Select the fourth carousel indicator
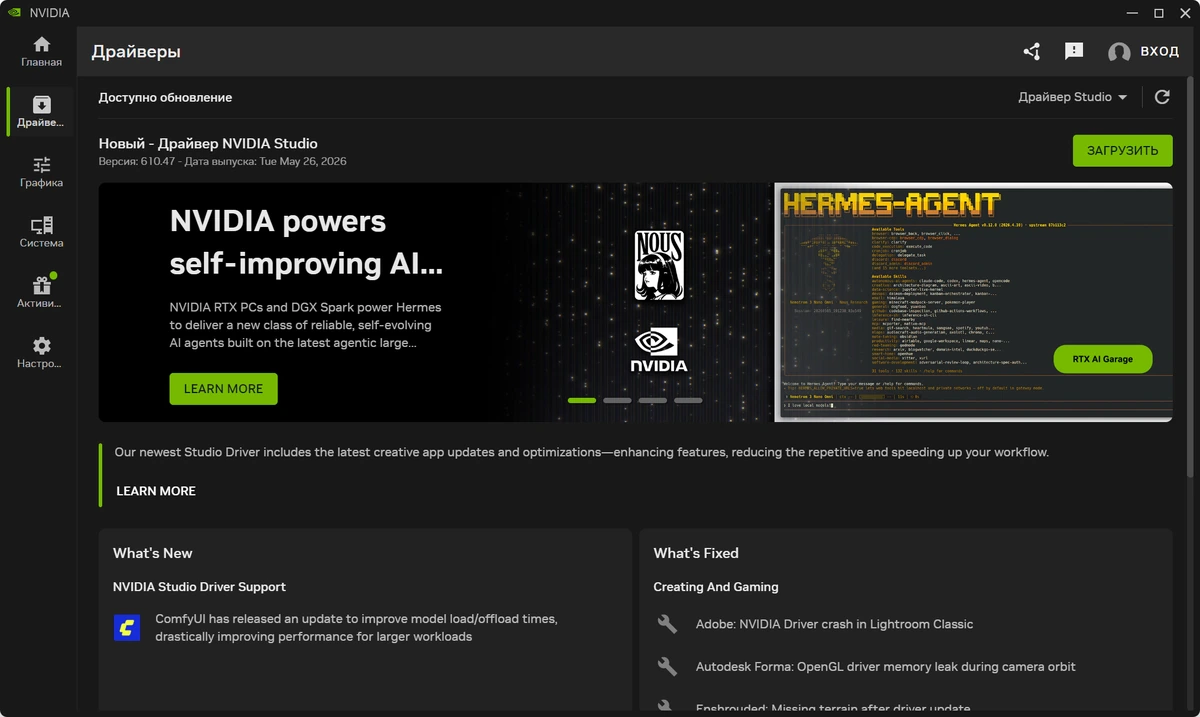This screenshot has height=717, width=1200. click(688, 400)
